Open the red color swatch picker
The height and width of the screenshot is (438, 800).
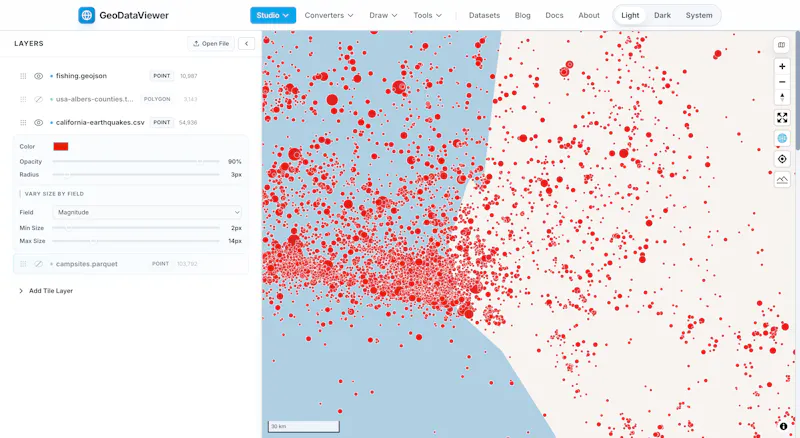pyautogui.click(x=61, y=147)
